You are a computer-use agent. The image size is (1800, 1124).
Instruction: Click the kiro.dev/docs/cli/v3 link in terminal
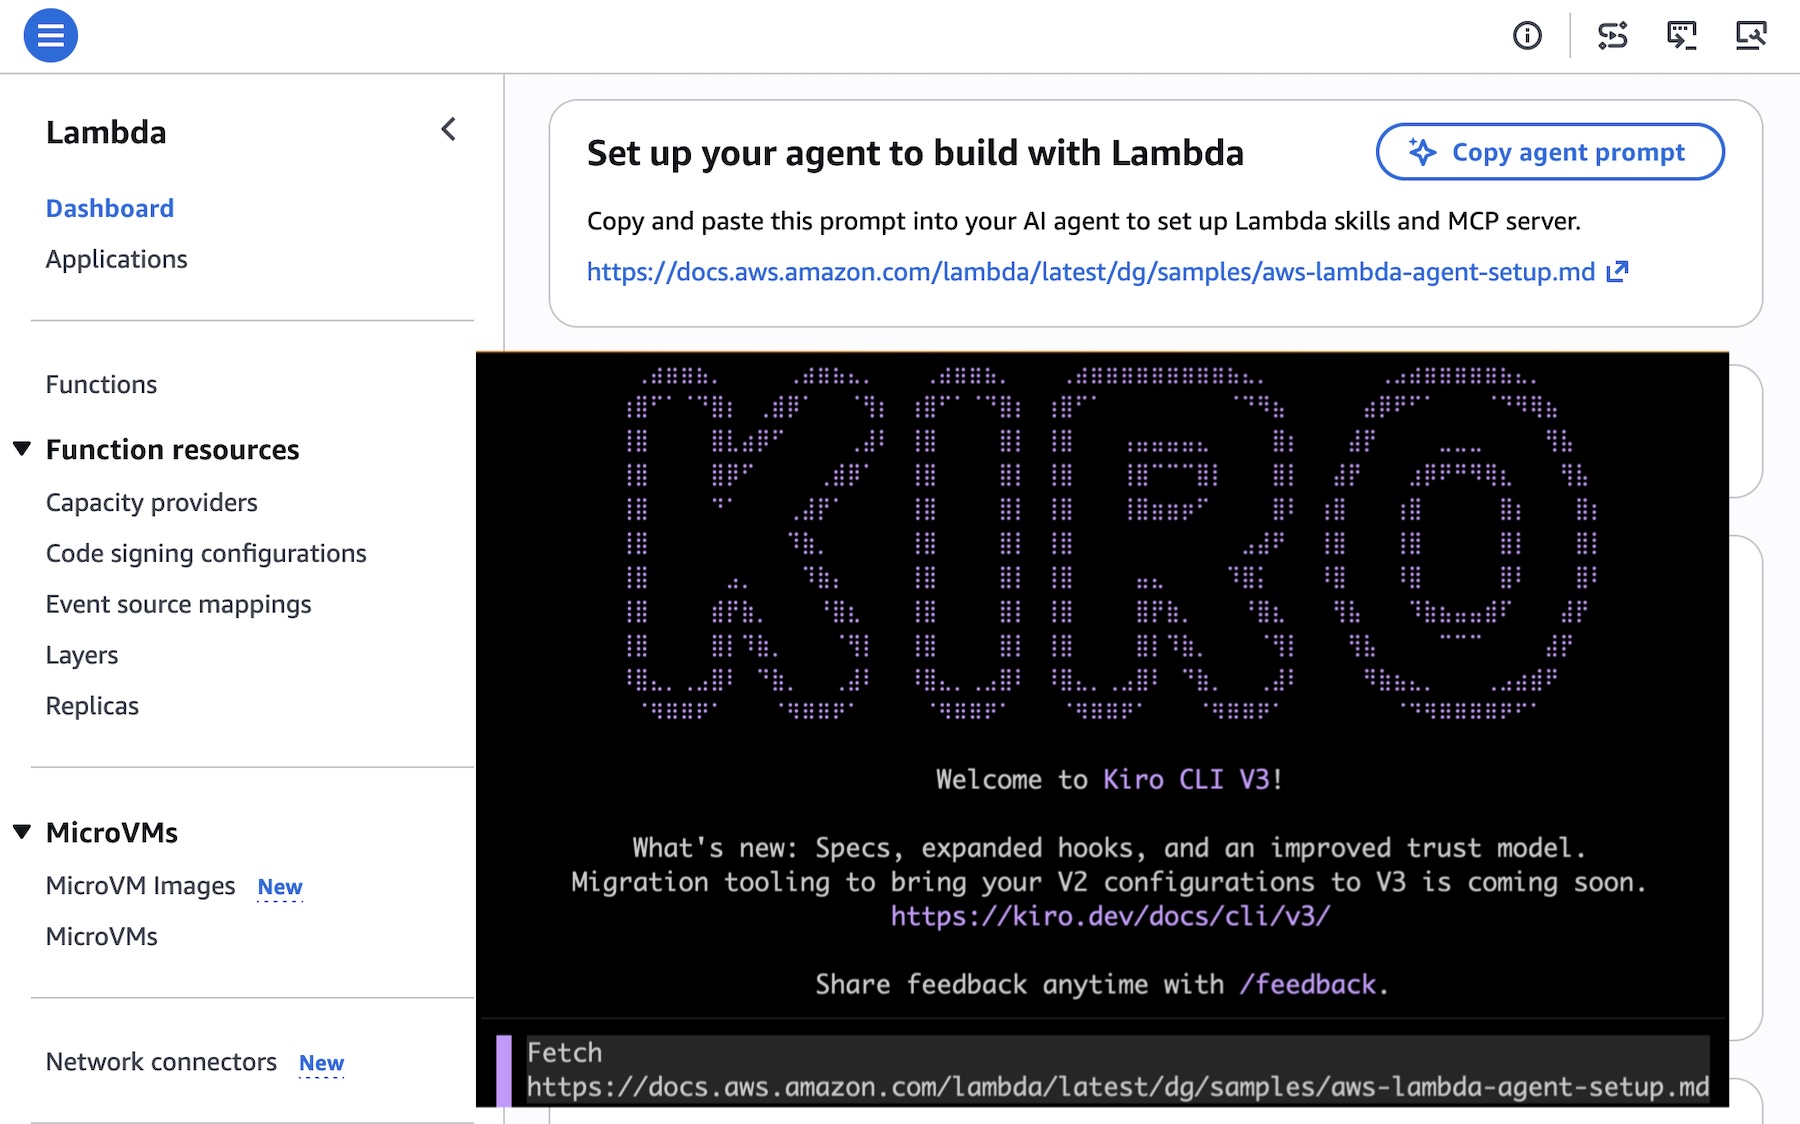(x=1110, y=916)
